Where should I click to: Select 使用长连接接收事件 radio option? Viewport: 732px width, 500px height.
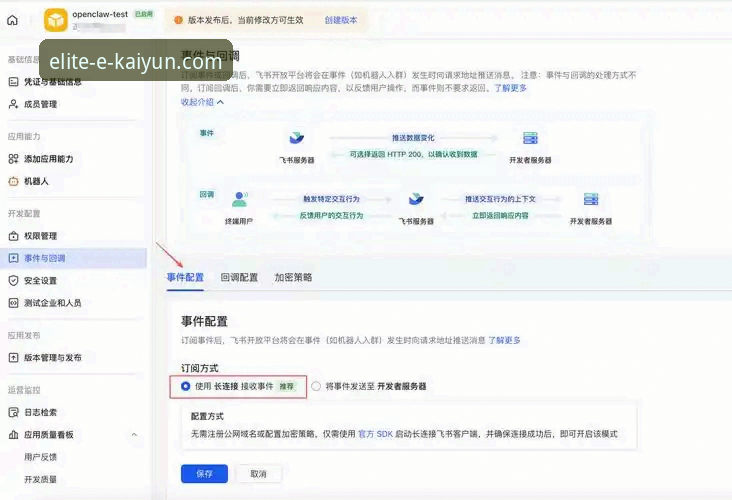185,386
